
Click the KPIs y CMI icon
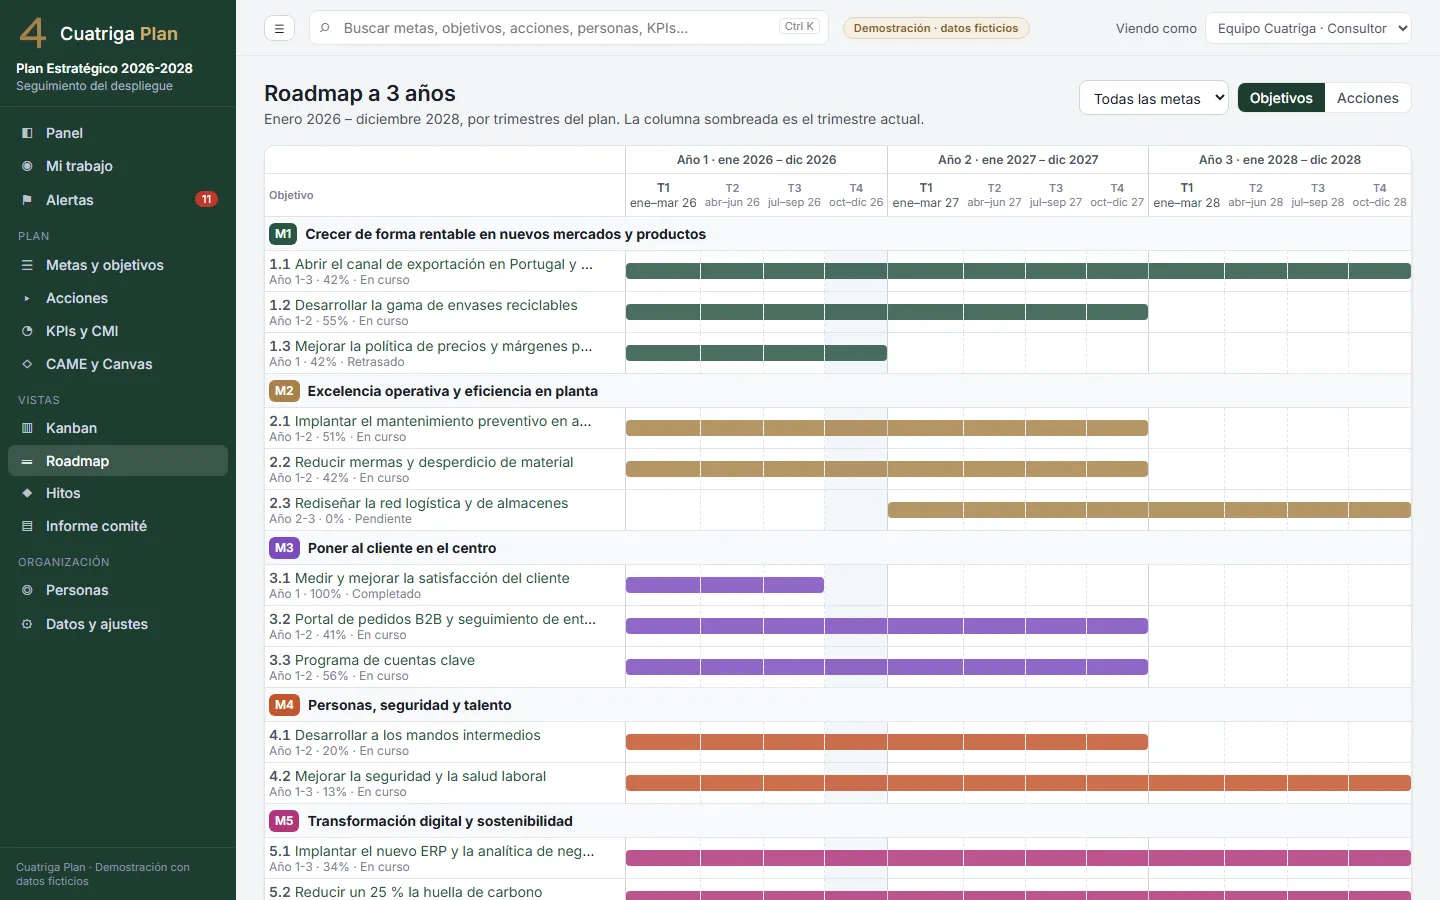point(27,331)
